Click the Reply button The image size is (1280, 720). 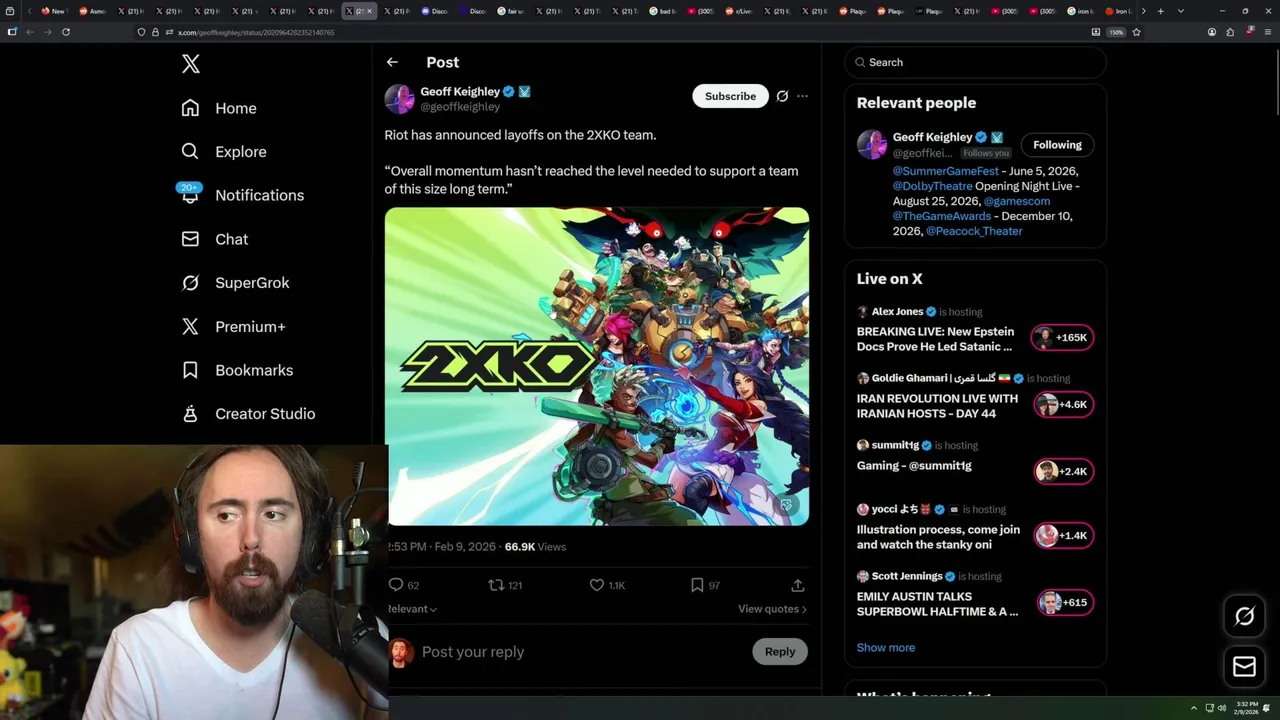[780, 652]
